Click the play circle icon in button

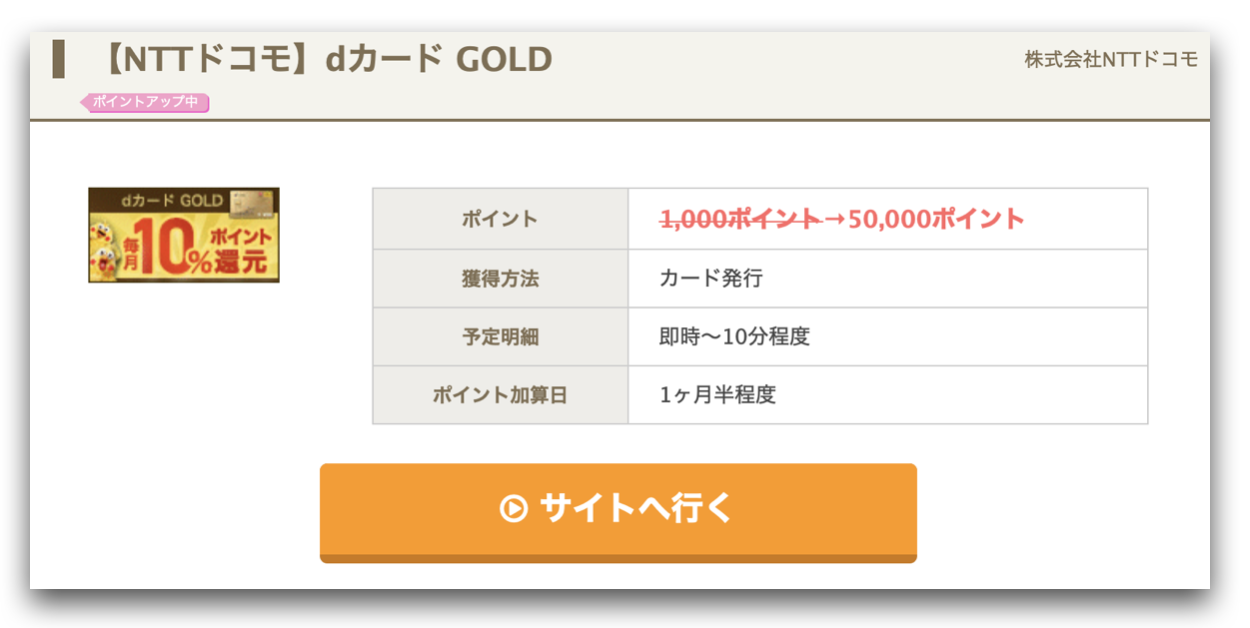513,509
